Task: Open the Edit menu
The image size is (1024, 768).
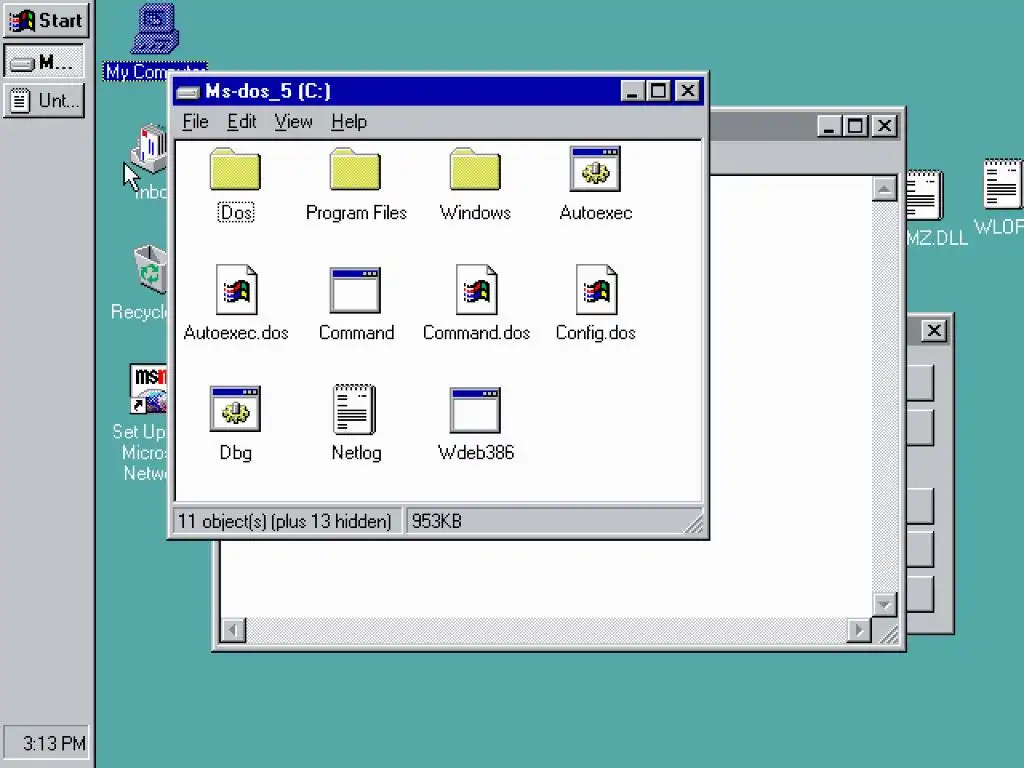Action: coord(242,121)
